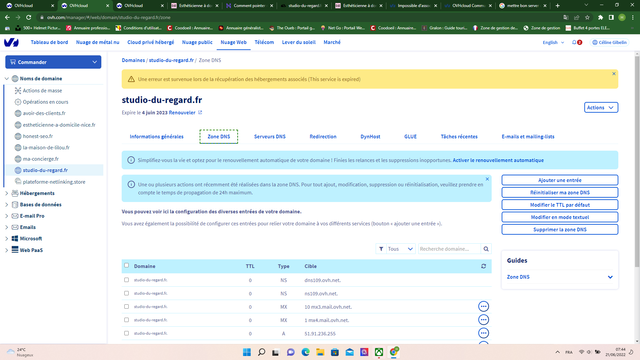
Task: Expand the E-mail Pro section
Action: click(x=7, y=216)
